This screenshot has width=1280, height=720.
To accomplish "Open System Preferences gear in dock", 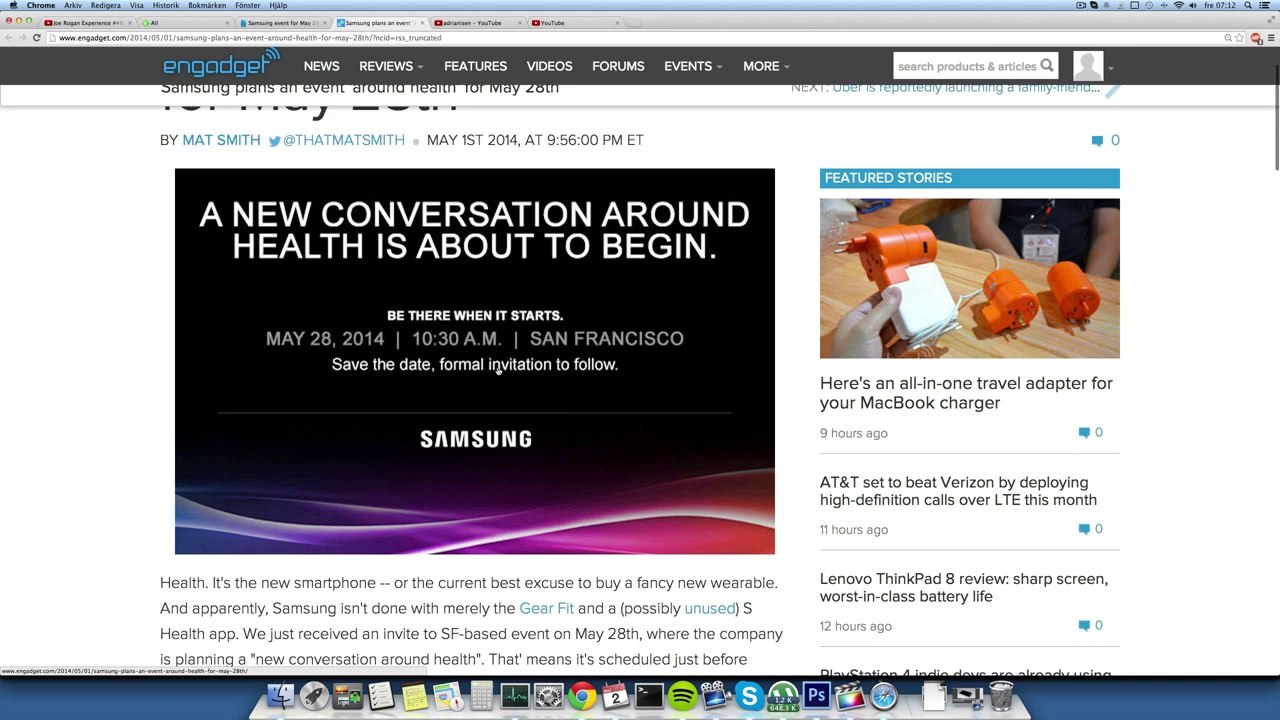I will coord(549,696).
